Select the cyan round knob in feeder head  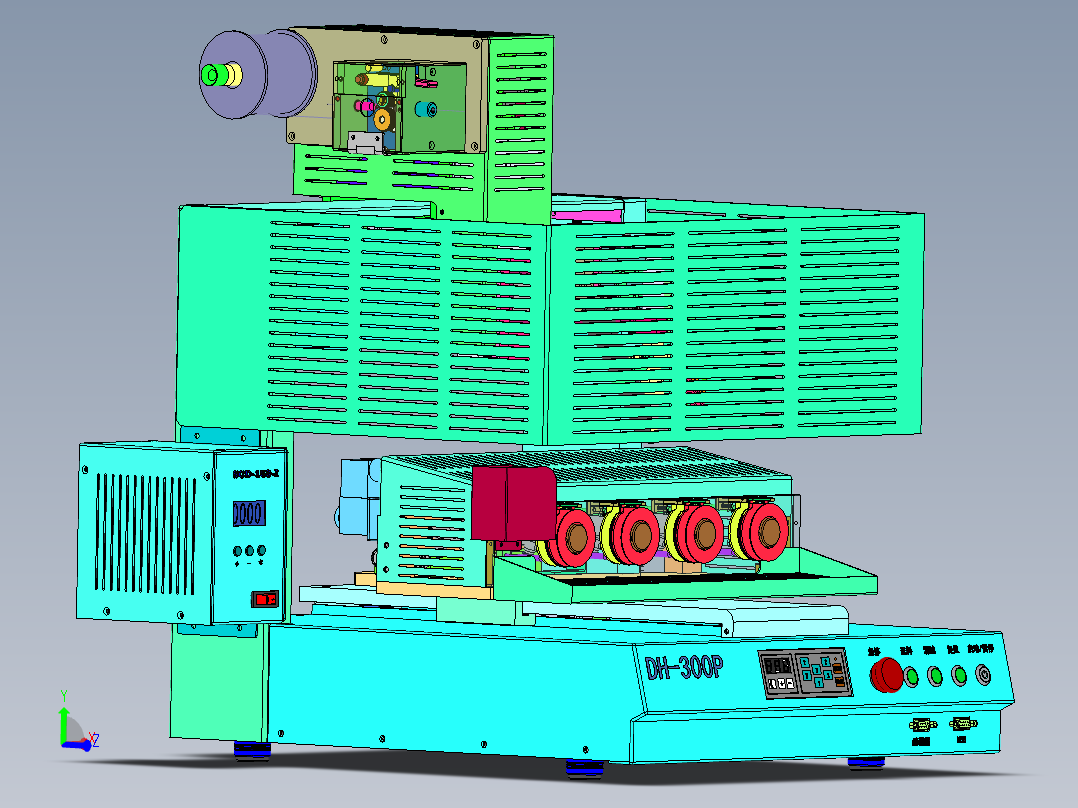pyautogui.click(x=426, y=109)
